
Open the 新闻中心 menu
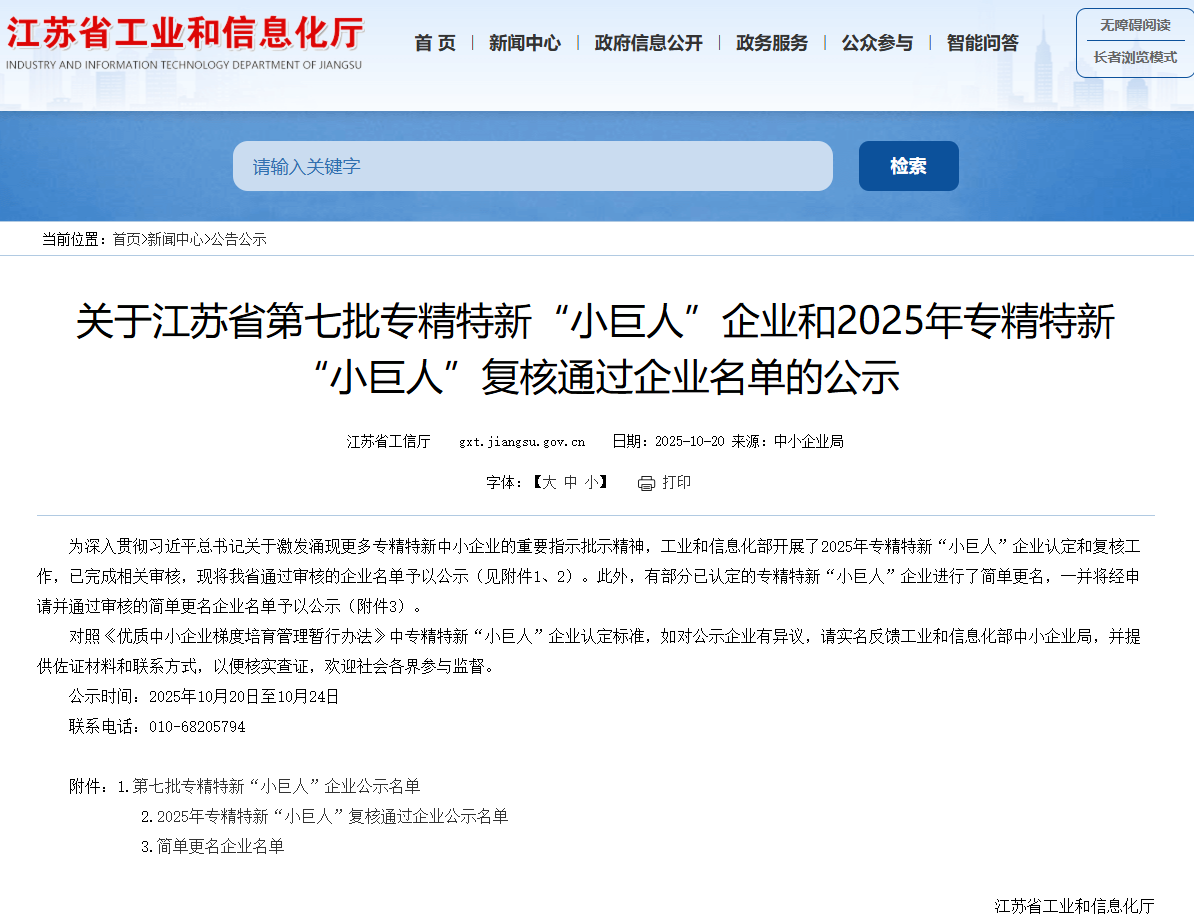coord(525,43)
